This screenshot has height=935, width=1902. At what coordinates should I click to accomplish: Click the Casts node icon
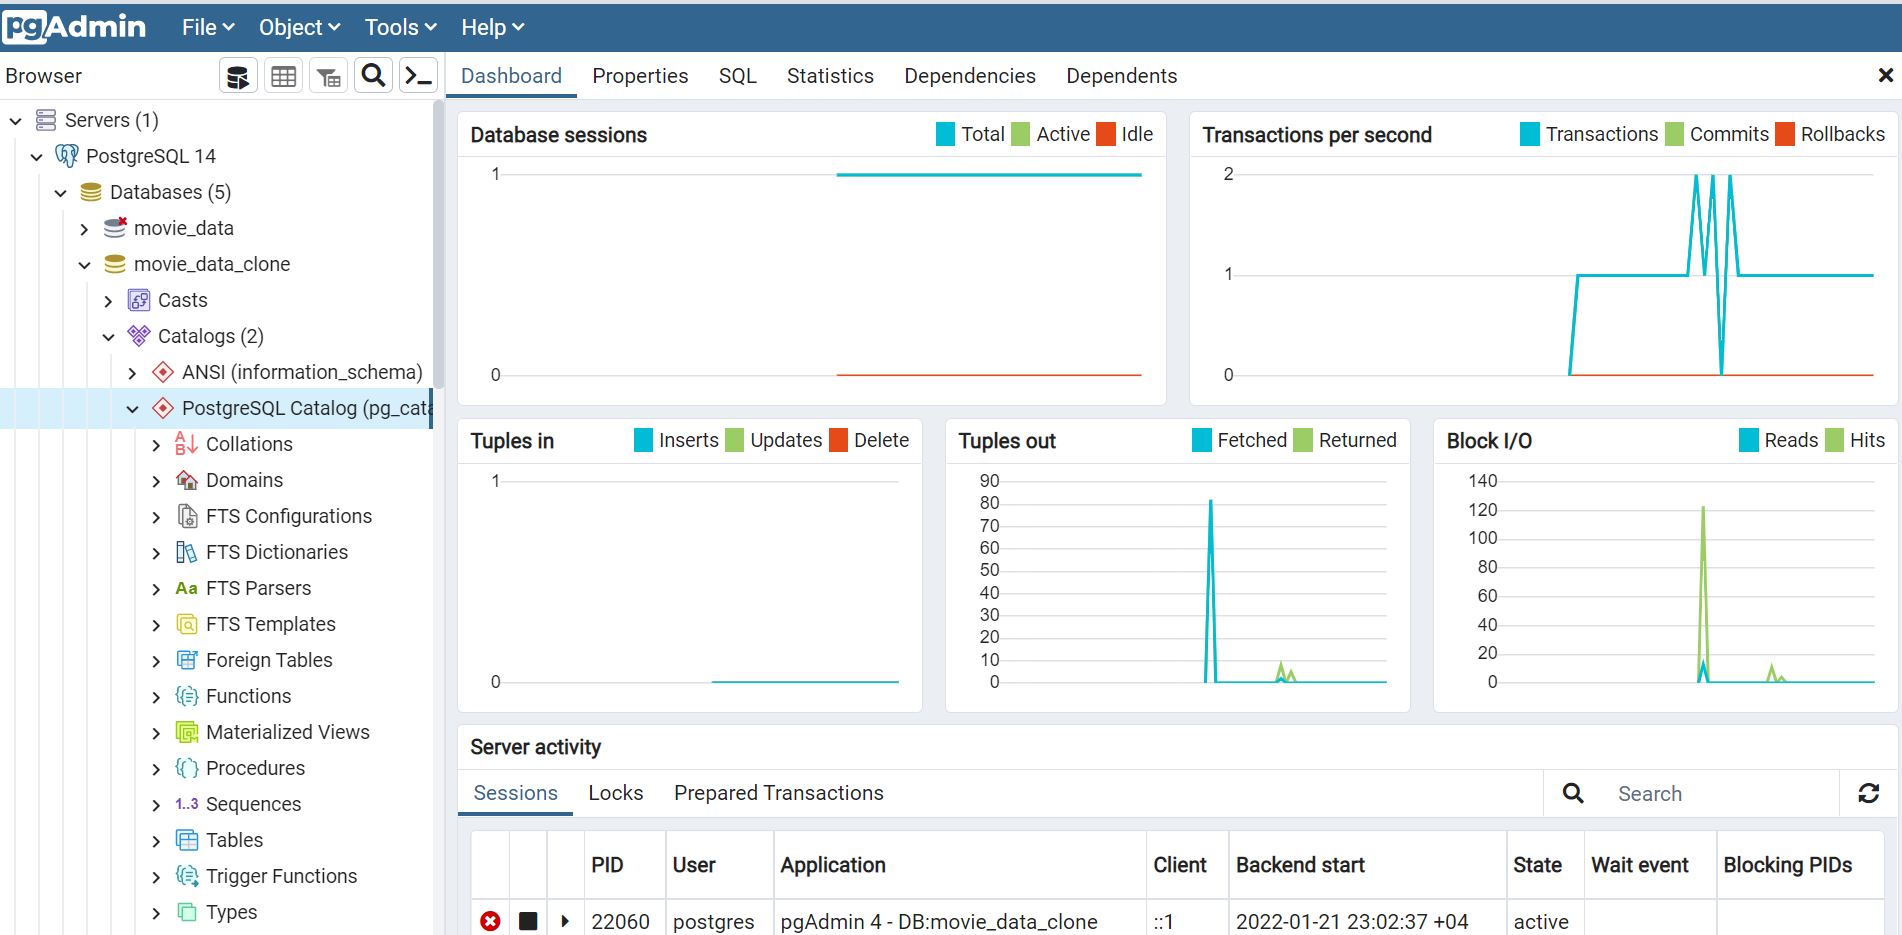pyautogui.click(x=139, y=300)
